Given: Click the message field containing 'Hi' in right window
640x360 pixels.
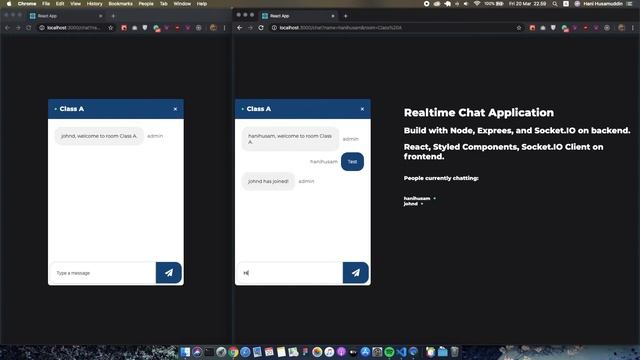Looking at the screenshot, I should tap(290, 273).
